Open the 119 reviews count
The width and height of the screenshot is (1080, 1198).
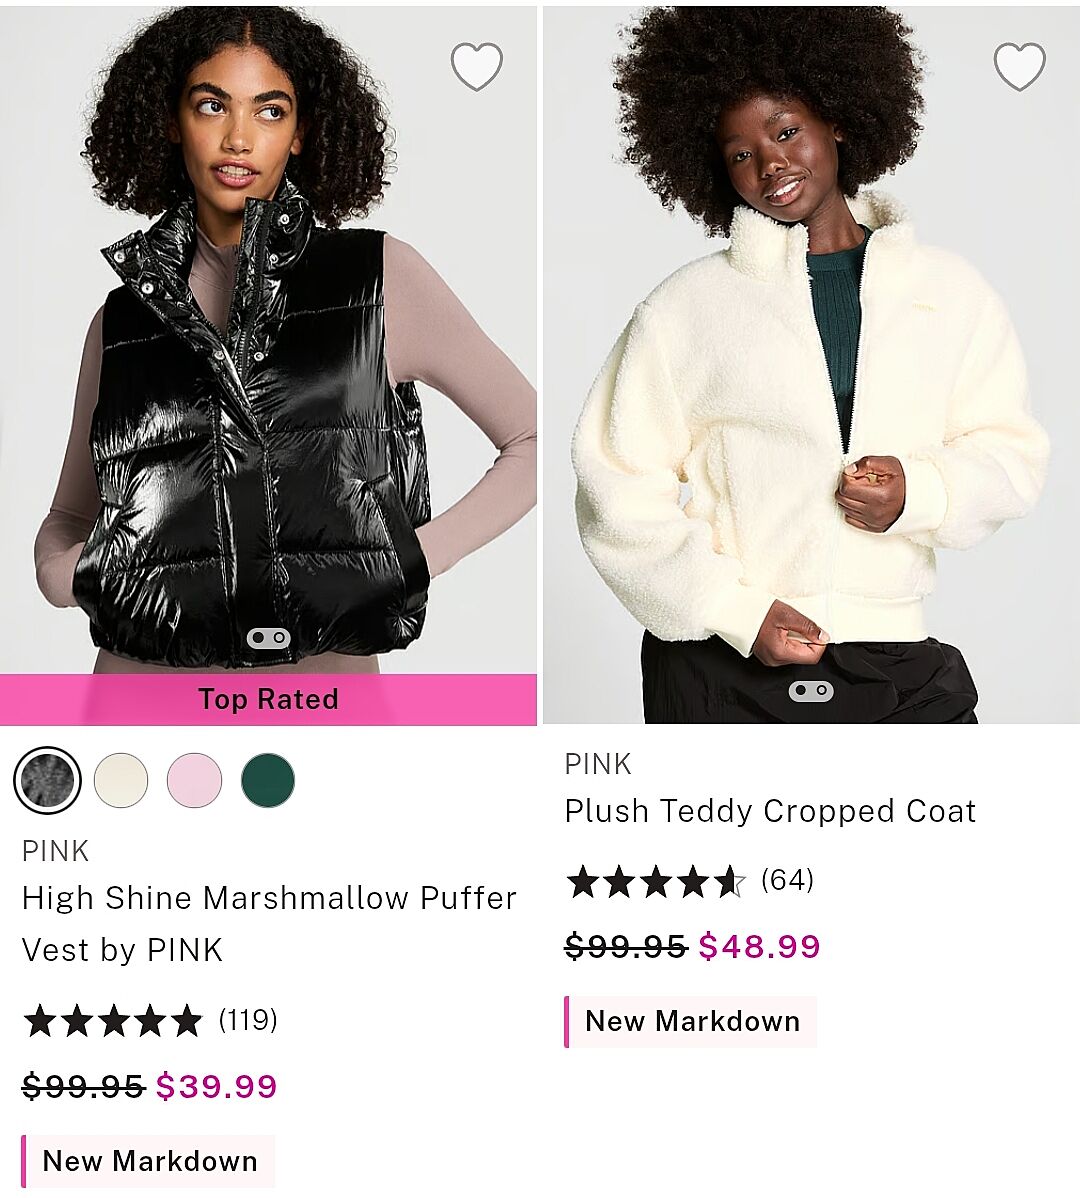tap(247, 1020)
